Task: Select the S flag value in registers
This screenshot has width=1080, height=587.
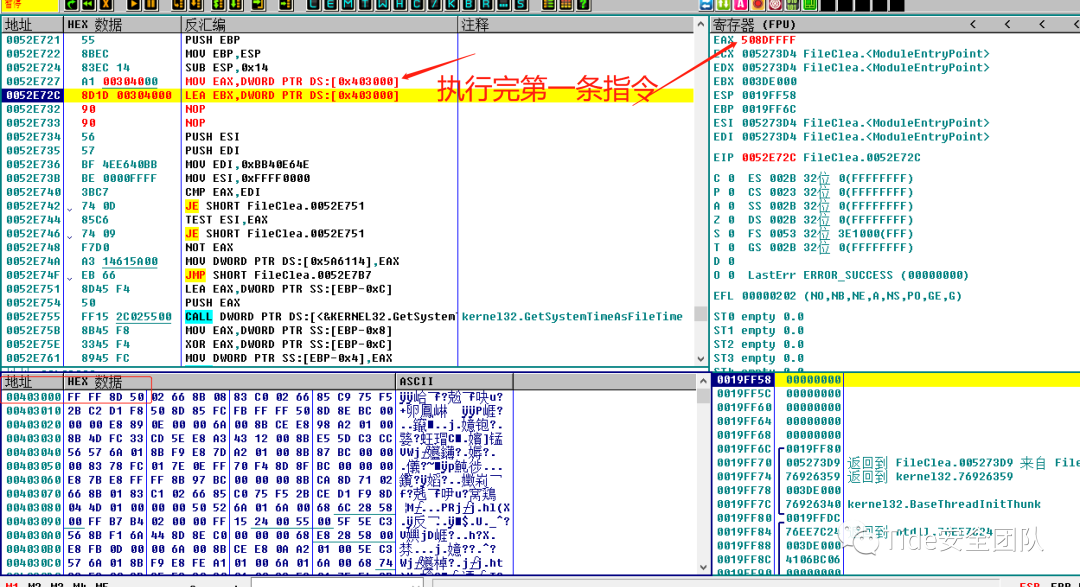Action: click(731, 234)
